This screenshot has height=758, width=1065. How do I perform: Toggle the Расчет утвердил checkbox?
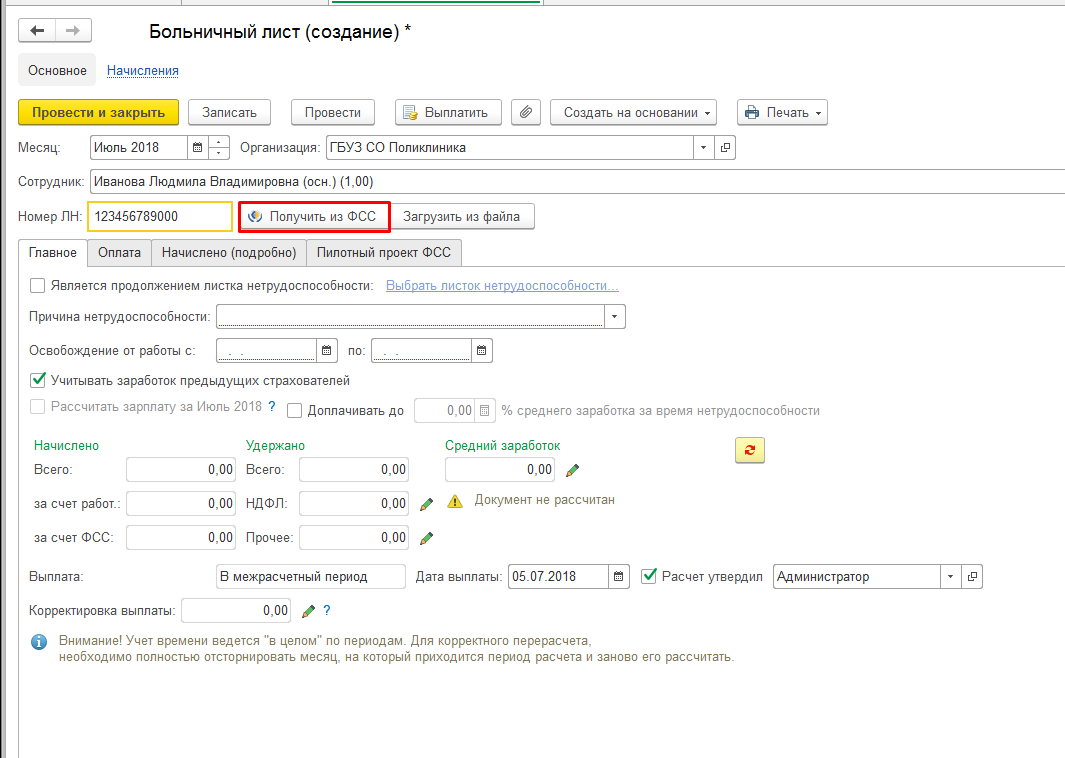(x=649, y=576)
